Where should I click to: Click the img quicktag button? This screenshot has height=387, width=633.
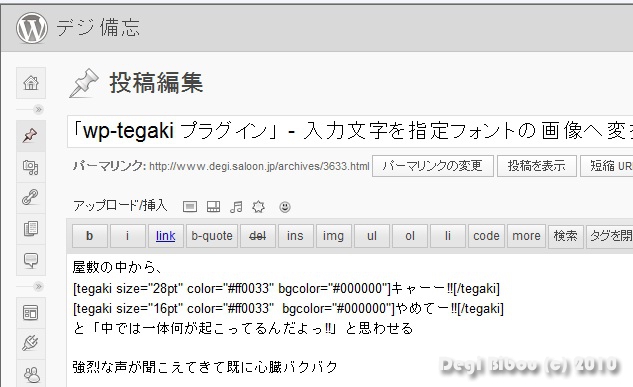333,236
